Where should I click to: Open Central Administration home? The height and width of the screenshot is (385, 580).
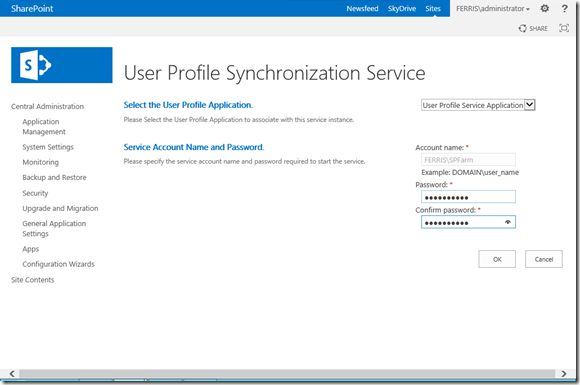[47, 107]
